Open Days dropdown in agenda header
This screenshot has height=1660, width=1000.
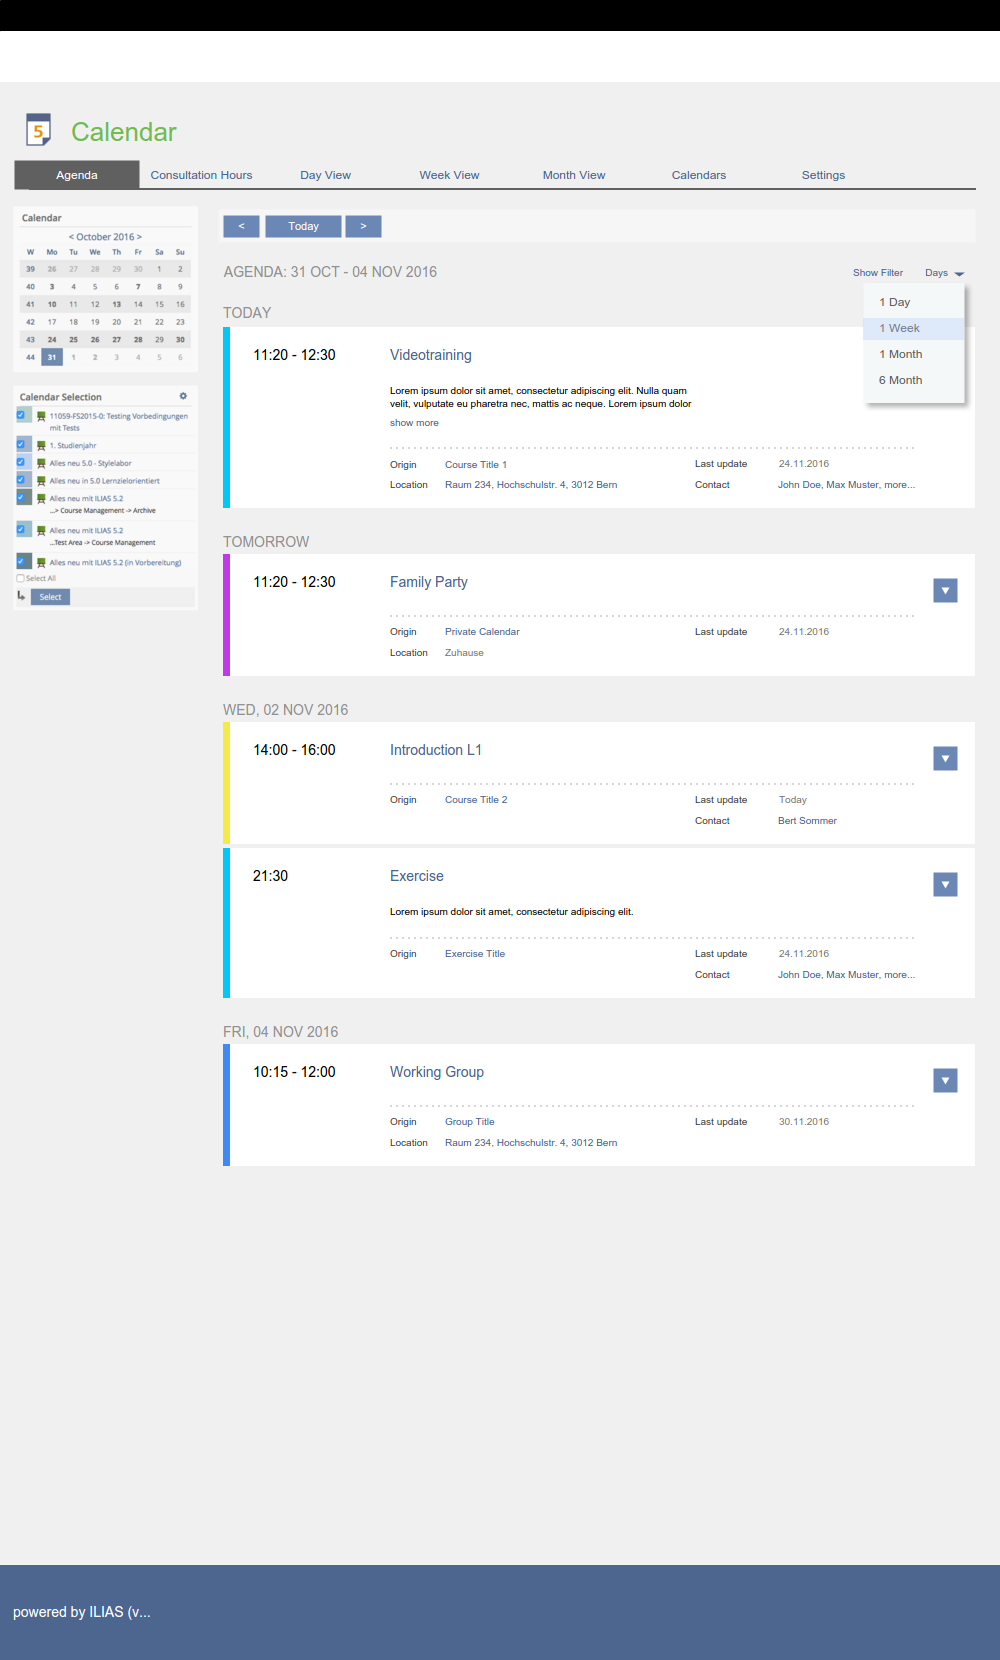944,273
